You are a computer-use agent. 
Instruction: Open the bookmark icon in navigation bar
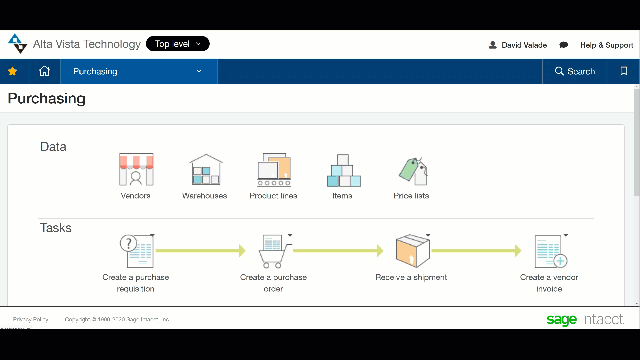click(624, 71)
